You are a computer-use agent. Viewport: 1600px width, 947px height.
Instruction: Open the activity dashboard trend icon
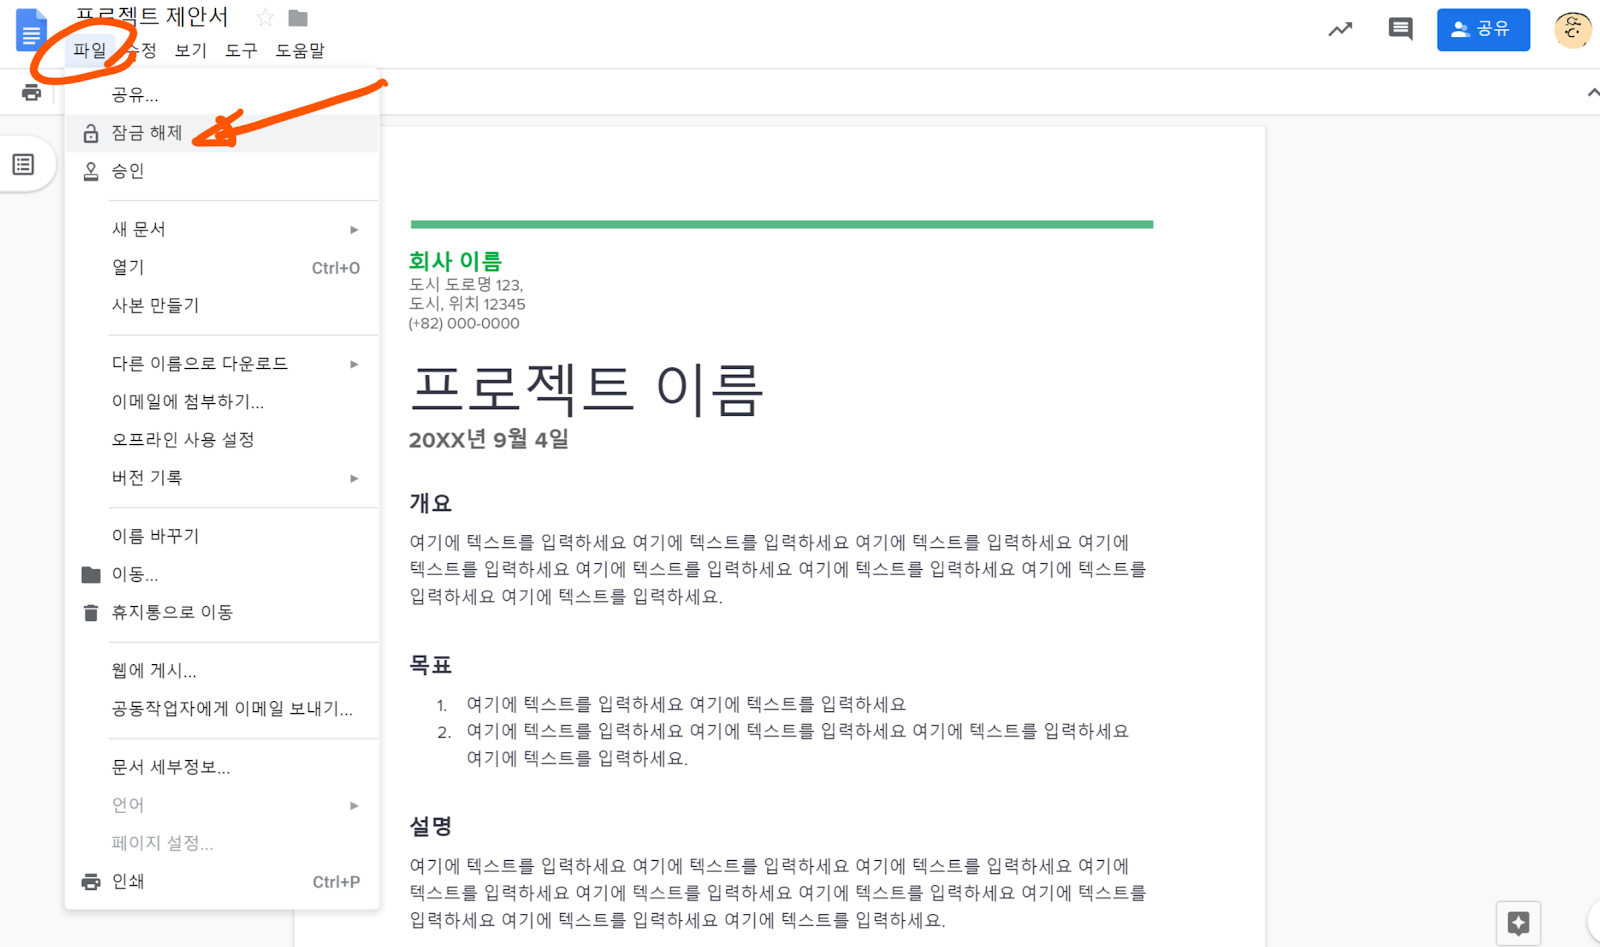point(1340,30)
